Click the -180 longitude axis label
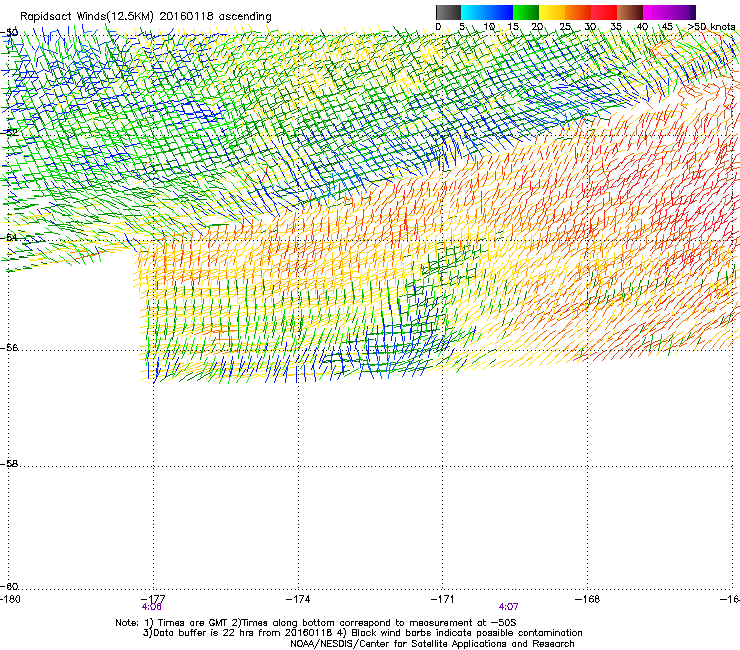This screenshot has height=650, width=740. (x=10, y=599)
